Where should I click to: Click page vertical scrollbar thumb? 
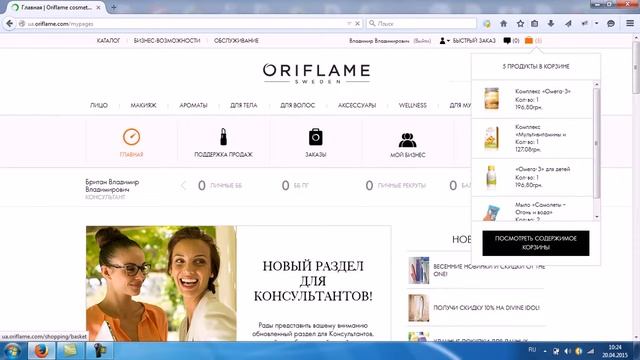pos(636,67)
